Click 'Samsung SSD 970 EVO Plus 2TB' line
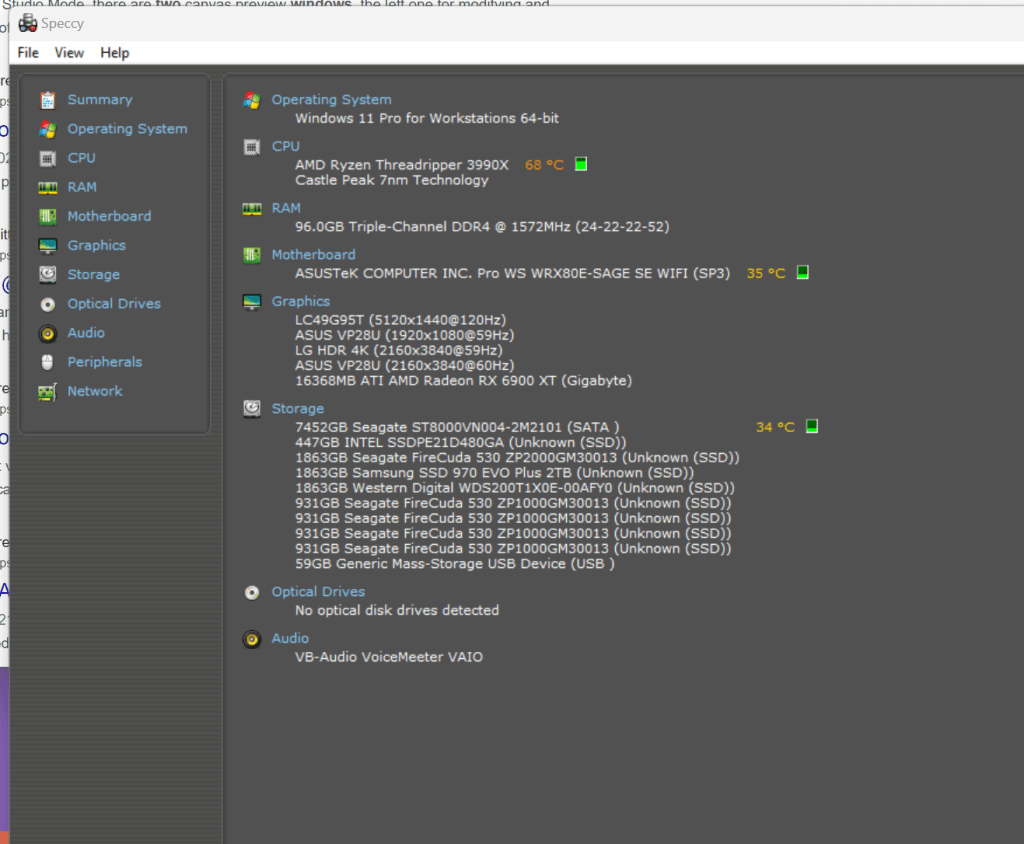This screenshot has height=844, width=1024. coord(494,473)
